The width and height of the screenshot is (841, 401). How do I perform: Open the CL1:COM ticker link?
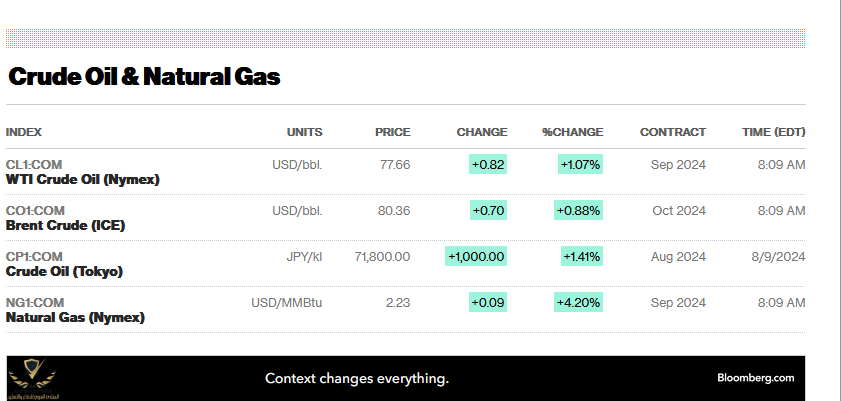coord(35,164)
